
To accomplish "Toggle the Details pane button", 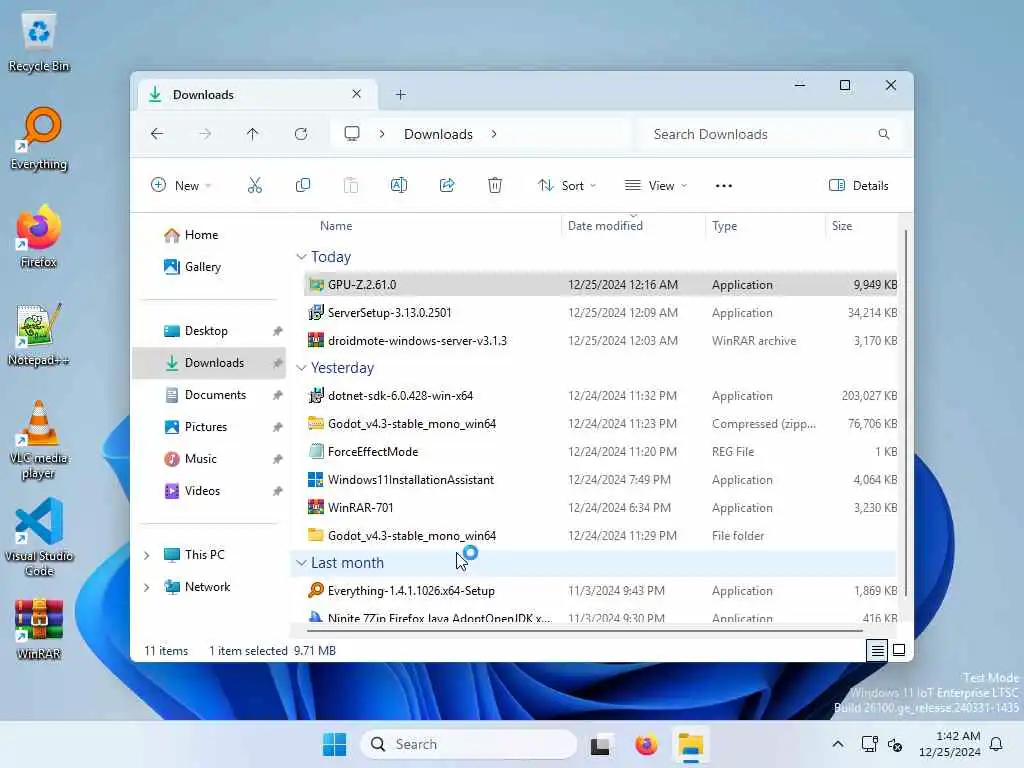I will pos(858,185).
